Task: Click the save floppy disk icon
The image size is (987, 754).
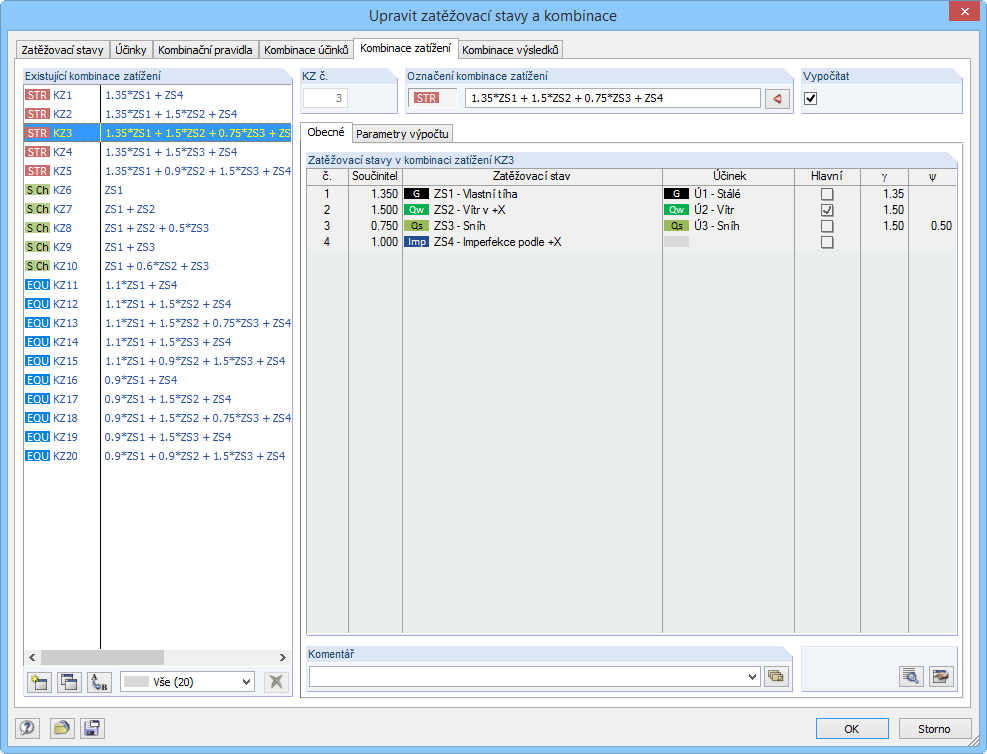Action: pos(92,728)
